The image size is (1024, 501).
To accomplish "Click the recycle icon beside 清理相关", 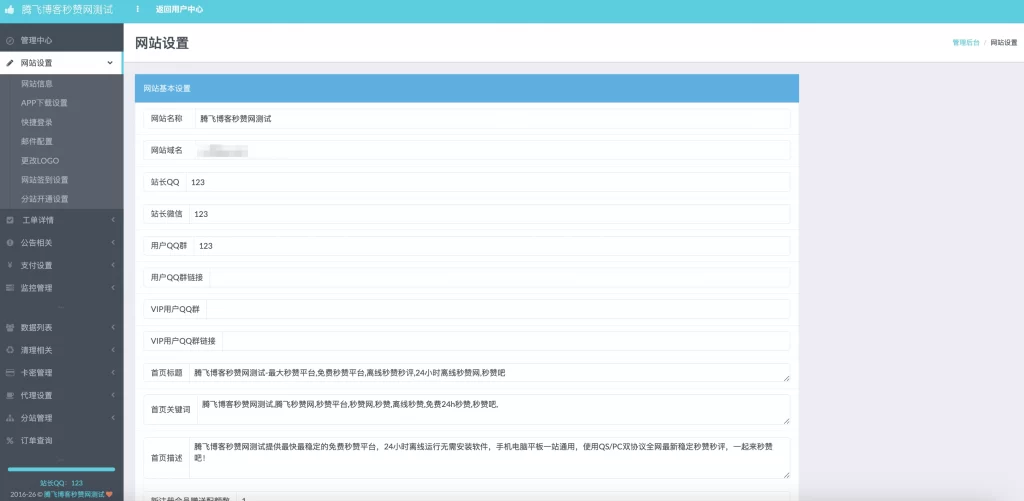I will (10, 350).
